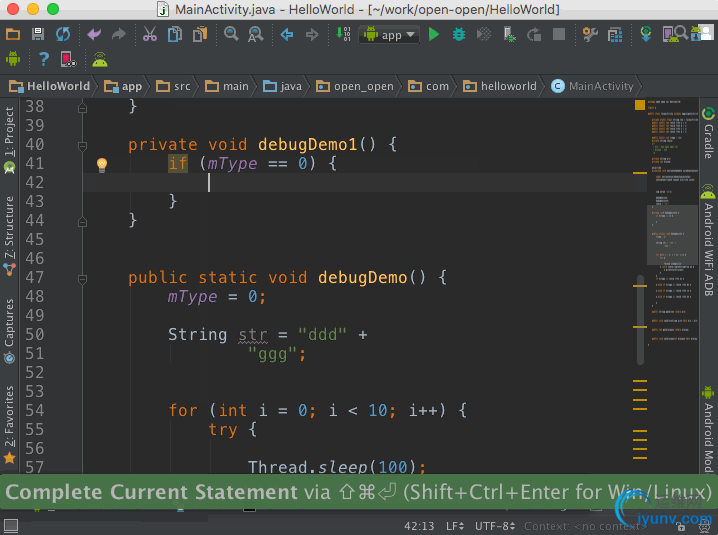Collapse debugDemo1 method at line 40

click(x=82, y=146)
